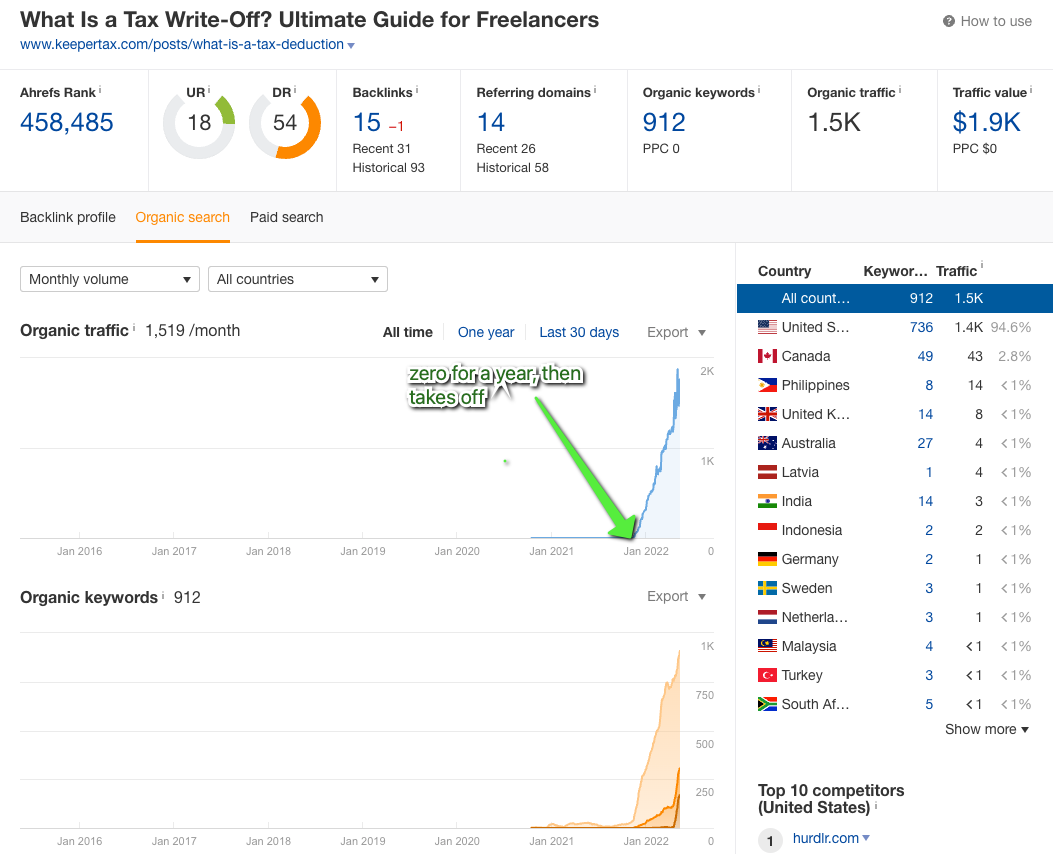The image size is (1053, 854).
Task: Click the DR info icon
Action: [x=294, y=89]
